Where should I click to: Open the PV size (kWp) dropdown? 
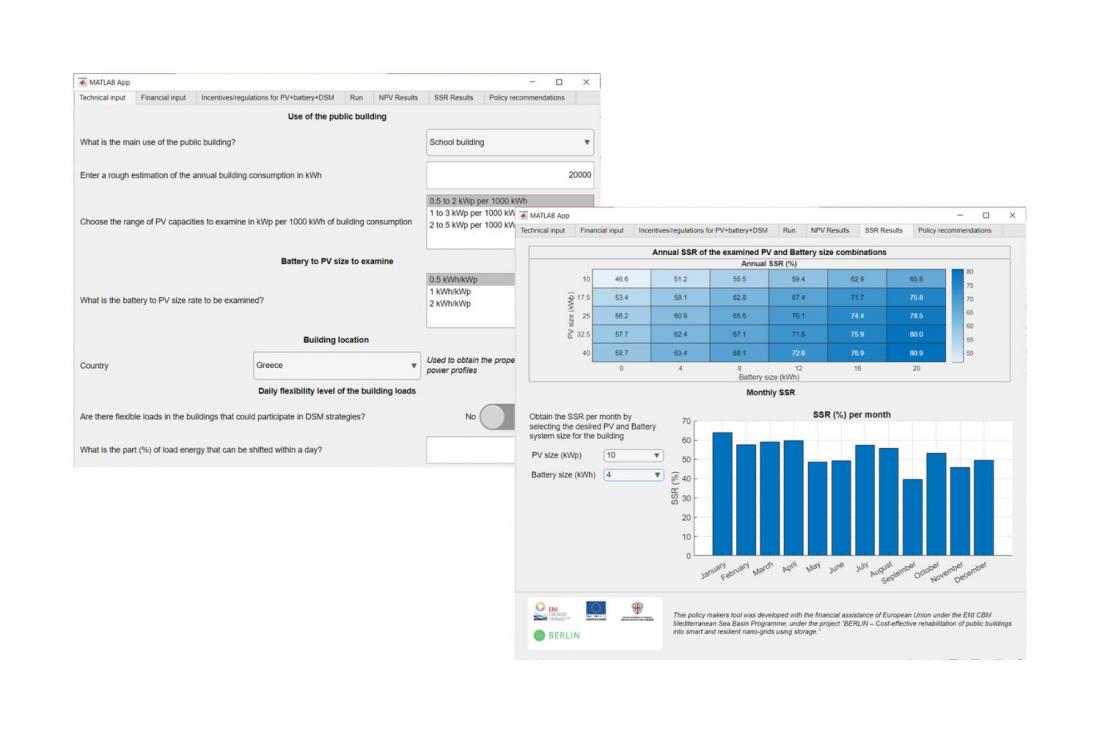click(633, 455)
